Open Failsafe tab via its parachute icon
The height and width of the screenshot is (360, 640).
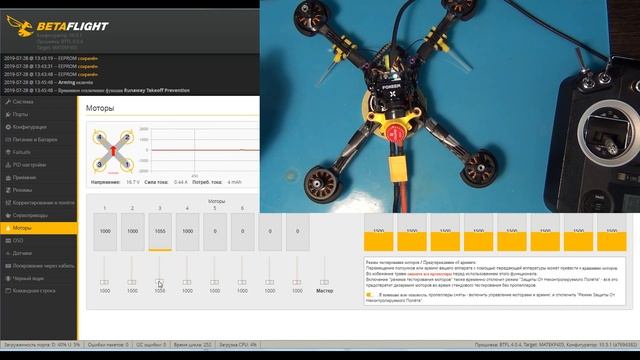tap(8, 152)
